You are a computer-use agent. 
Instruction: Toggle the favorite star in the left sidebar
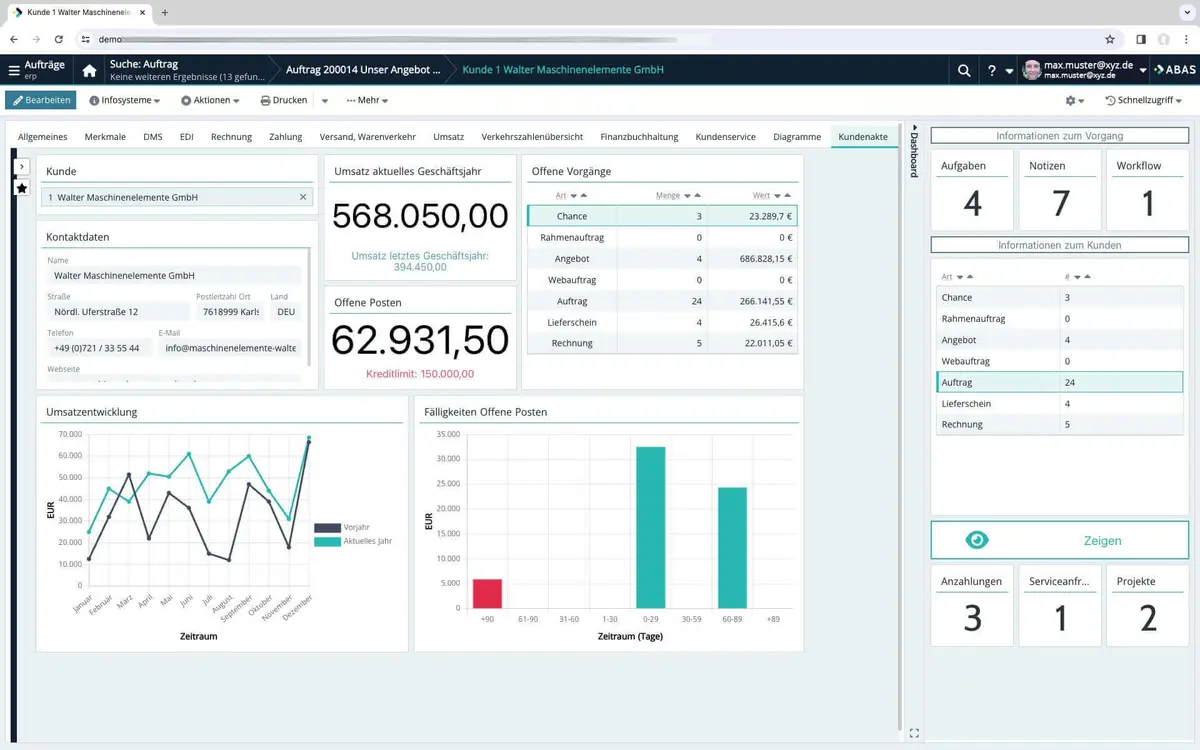(x=22, y=187)
